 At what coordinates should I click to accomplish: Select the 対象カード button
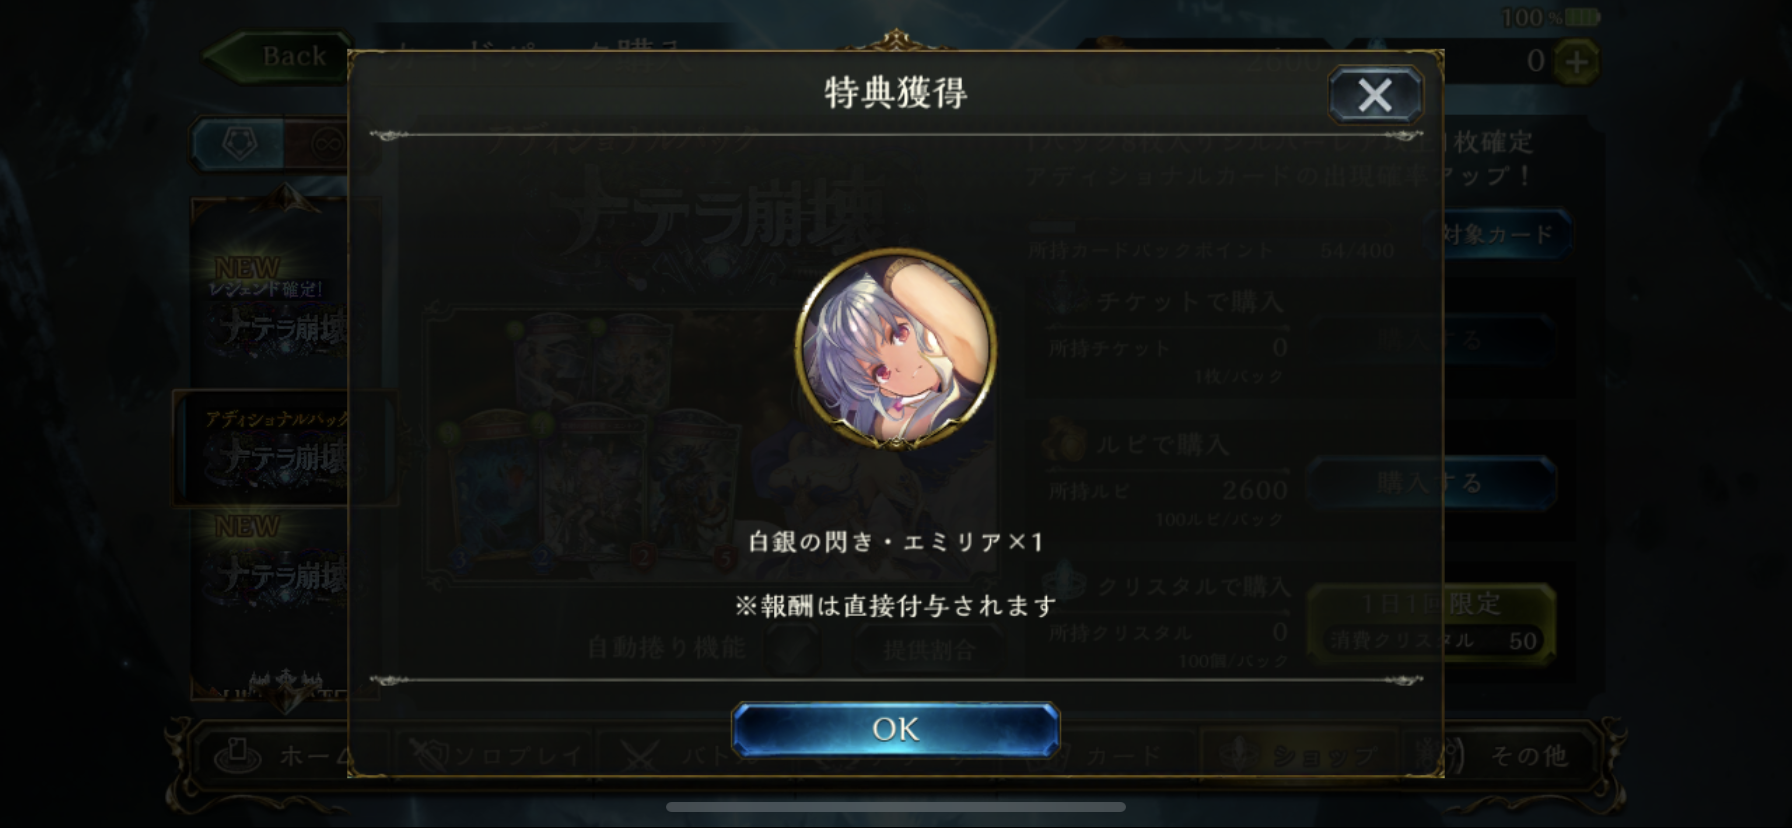[1498, 235]
